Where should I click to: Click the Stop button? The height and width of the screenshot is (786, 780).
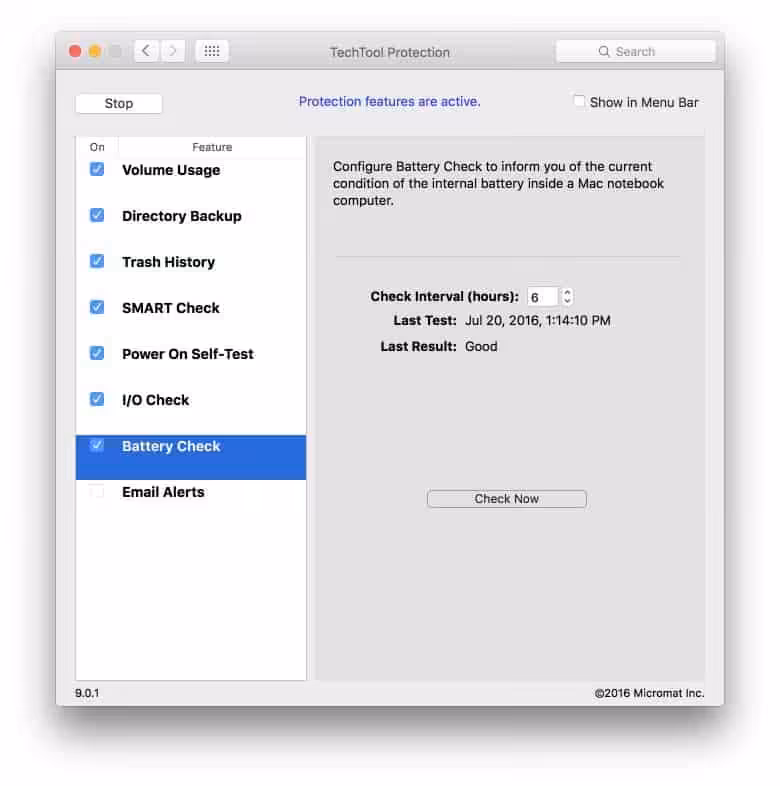(119, 104)
